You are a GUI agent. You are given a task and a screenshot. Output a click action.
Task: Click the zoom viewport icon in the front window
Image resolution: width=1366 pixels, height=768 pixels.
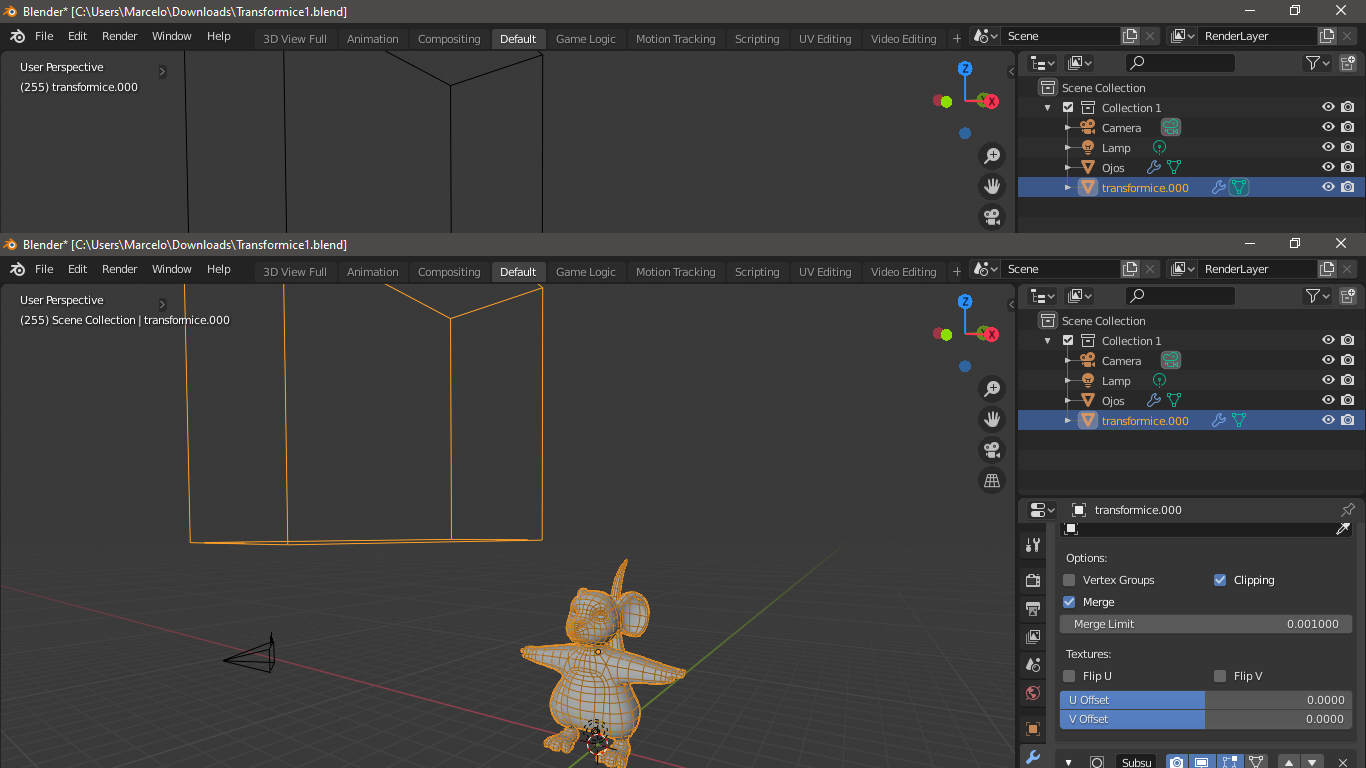pyautogui.click(x=992, y=389)
